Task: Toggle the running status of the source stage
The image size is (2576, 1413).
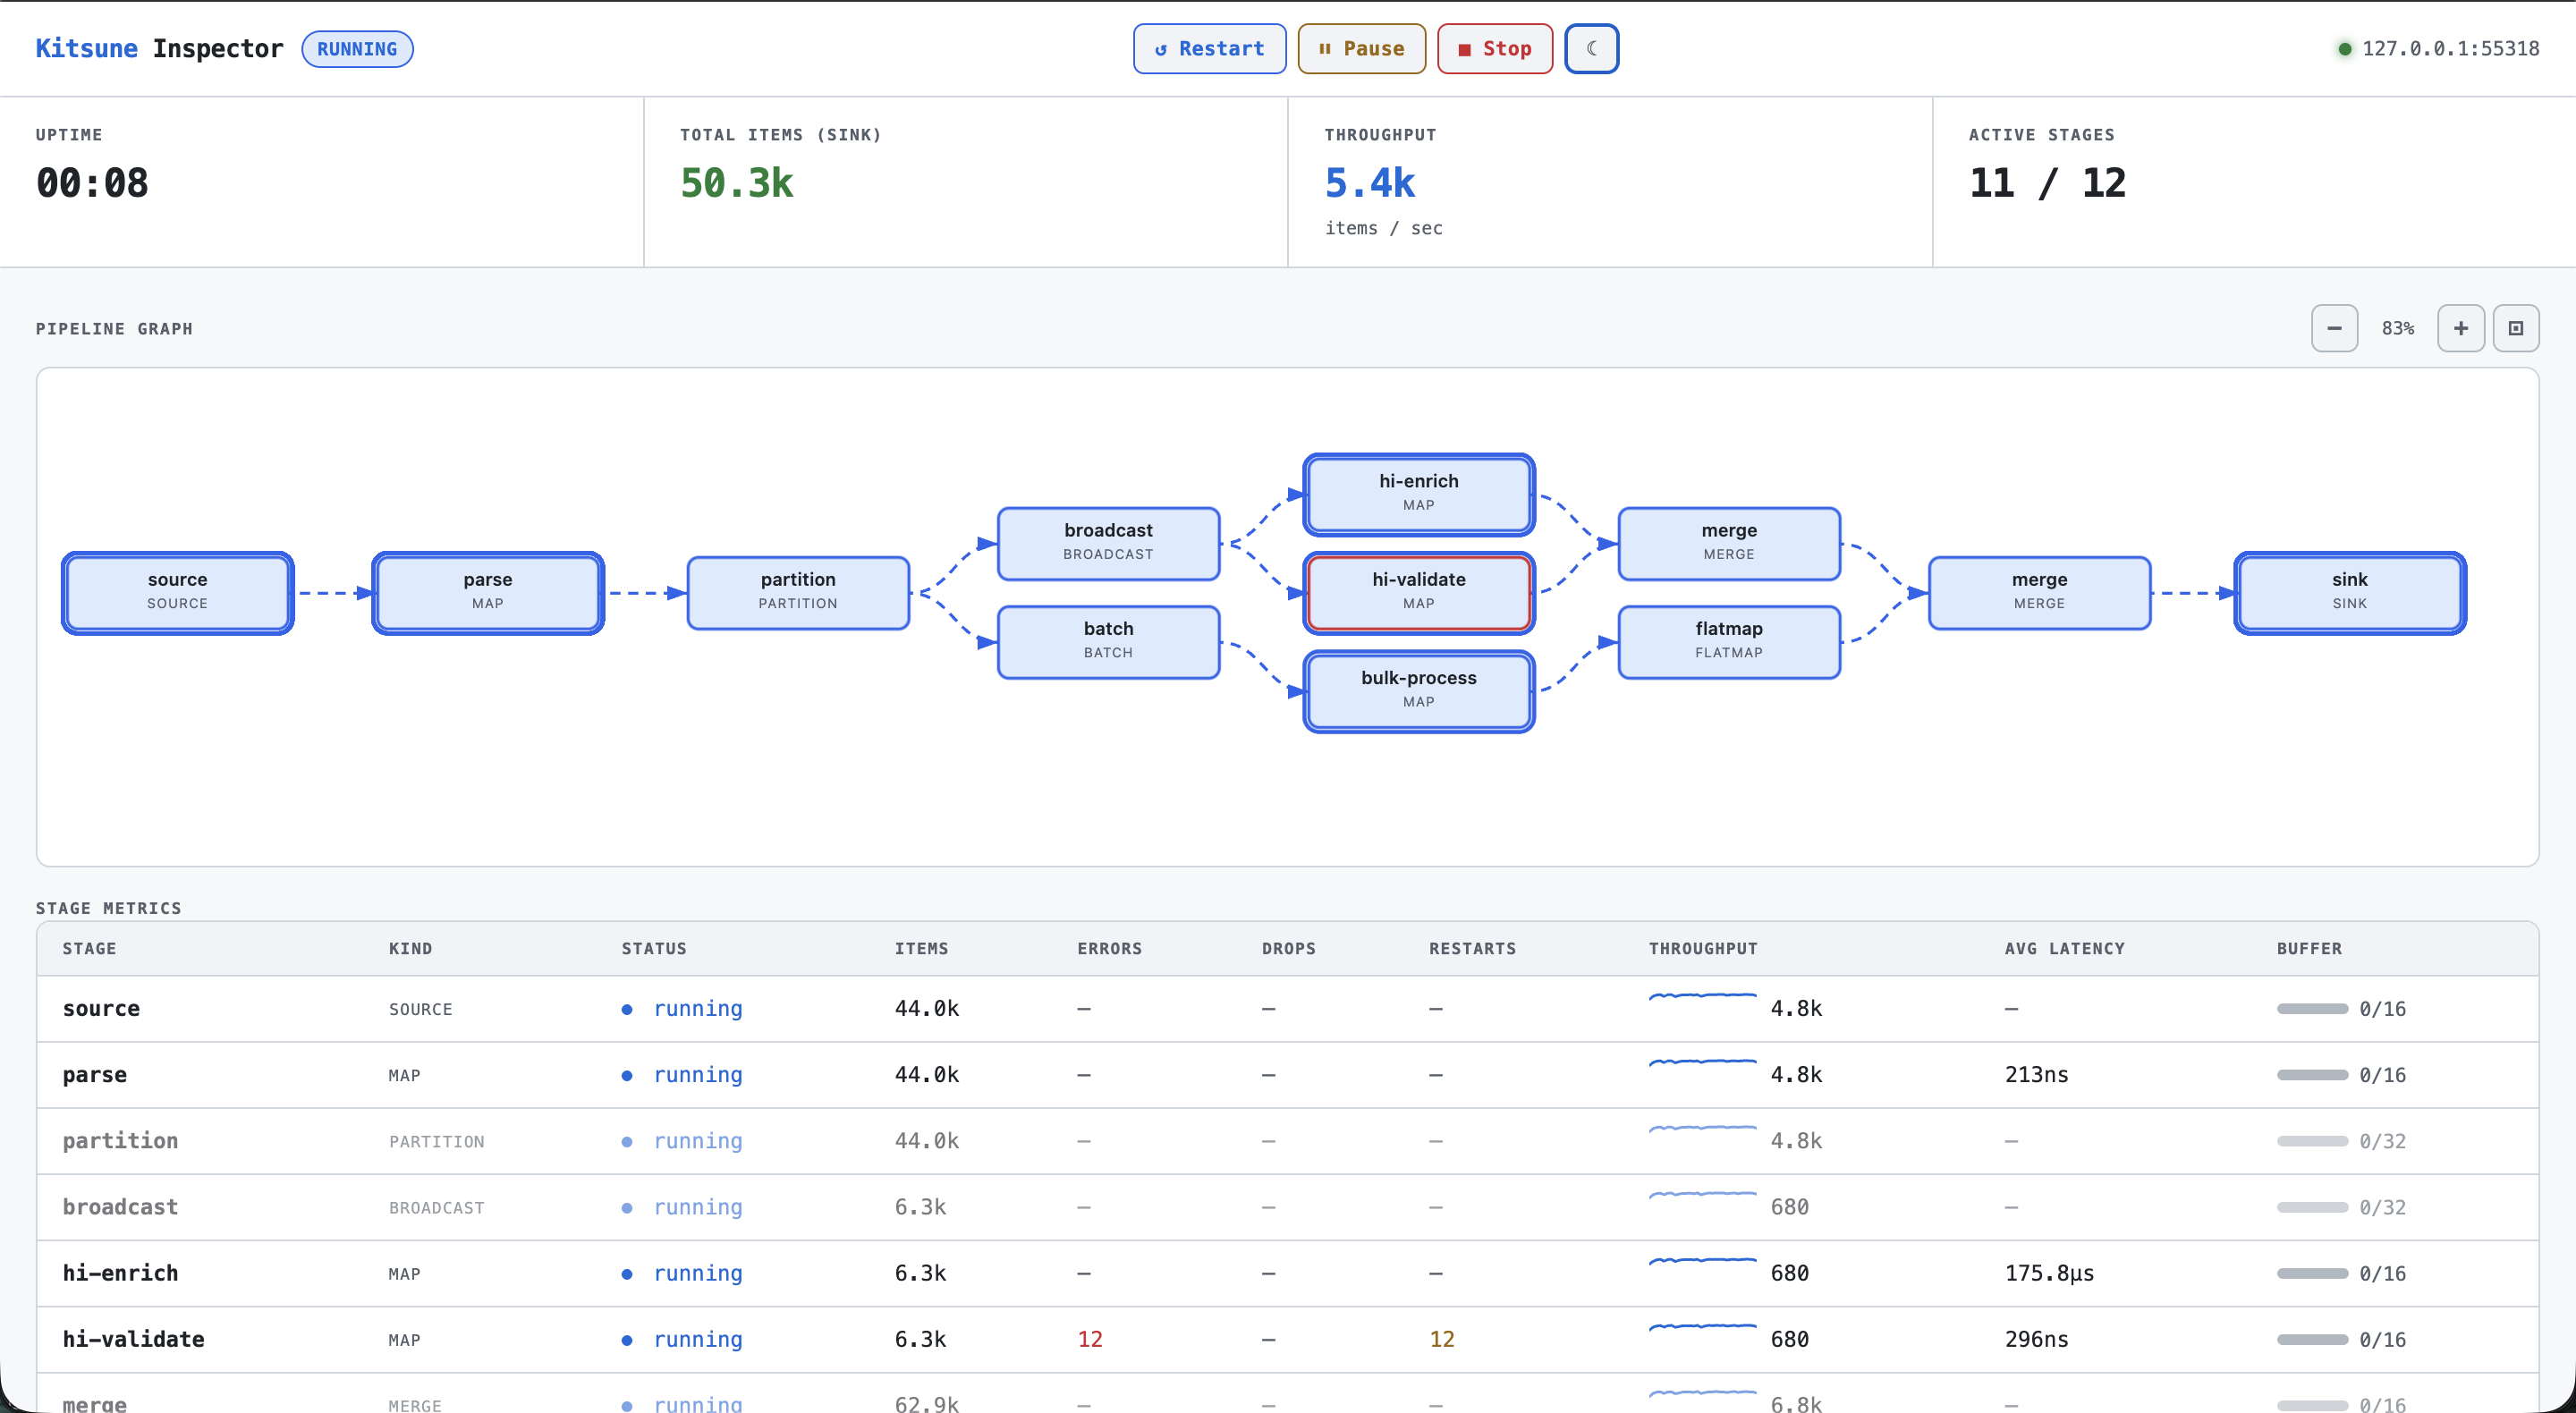Action: tap(698, 1008)
